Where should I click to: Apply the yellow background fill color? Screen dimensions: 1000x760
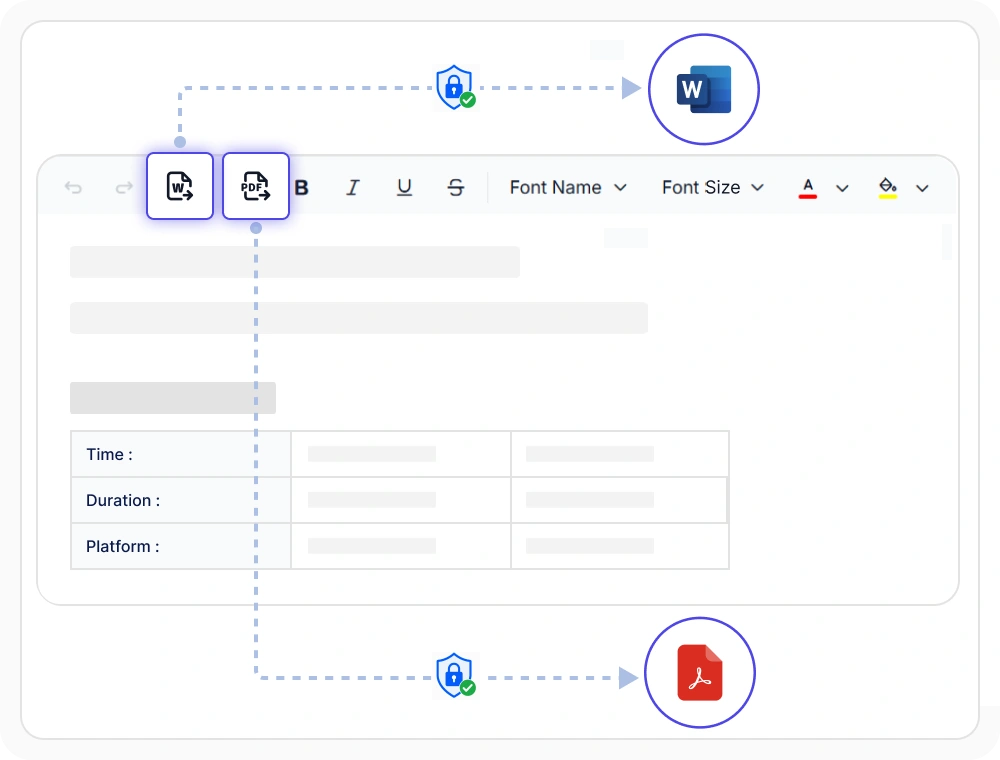pos(888,188)
